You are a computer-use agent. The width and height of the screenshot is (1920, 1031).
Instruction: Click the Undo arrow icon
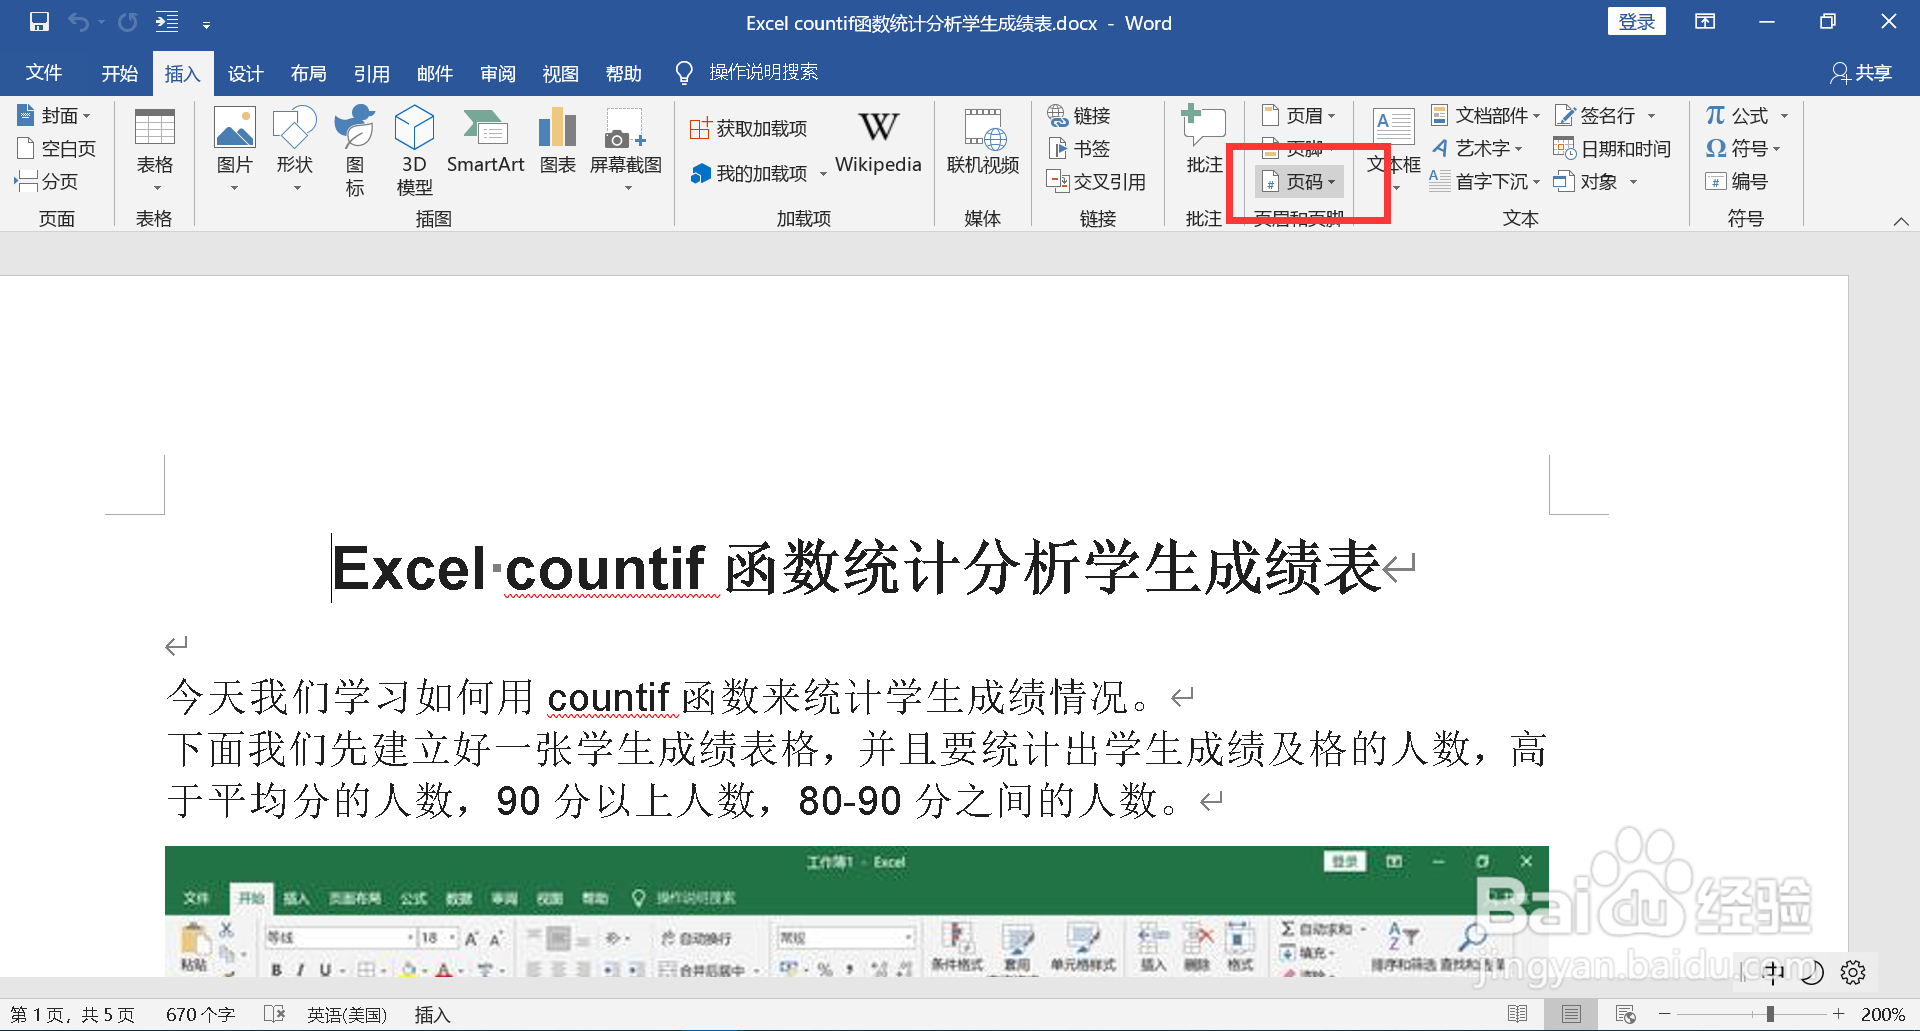tap(79, 22)
